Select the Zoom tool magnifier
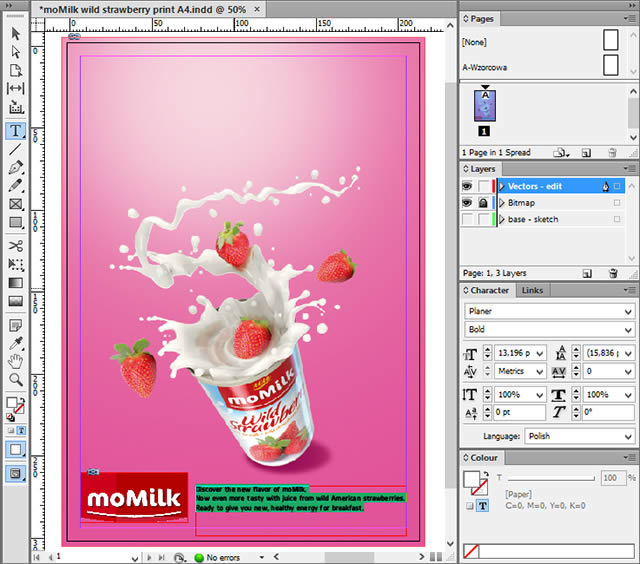 pyautogui.click(x=16, y=380)
